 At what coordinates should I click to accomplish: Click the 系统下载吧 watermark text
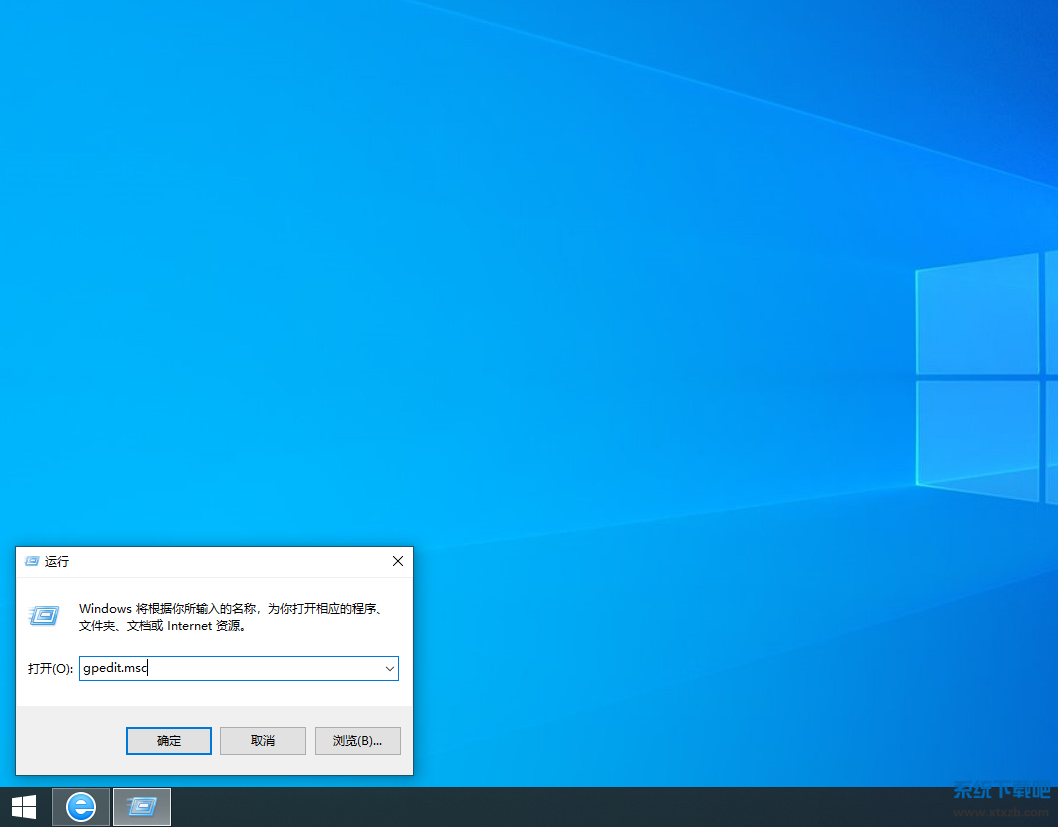click(1000, 790)
